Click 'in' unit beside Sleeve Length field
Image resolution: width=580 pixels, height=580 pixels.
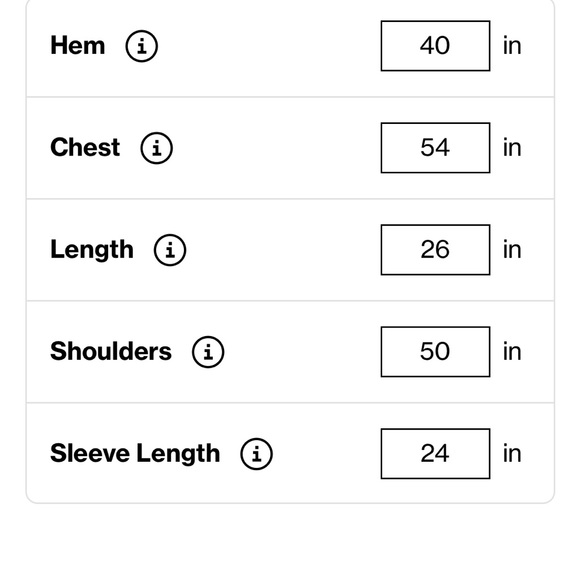tap(512, 454)
